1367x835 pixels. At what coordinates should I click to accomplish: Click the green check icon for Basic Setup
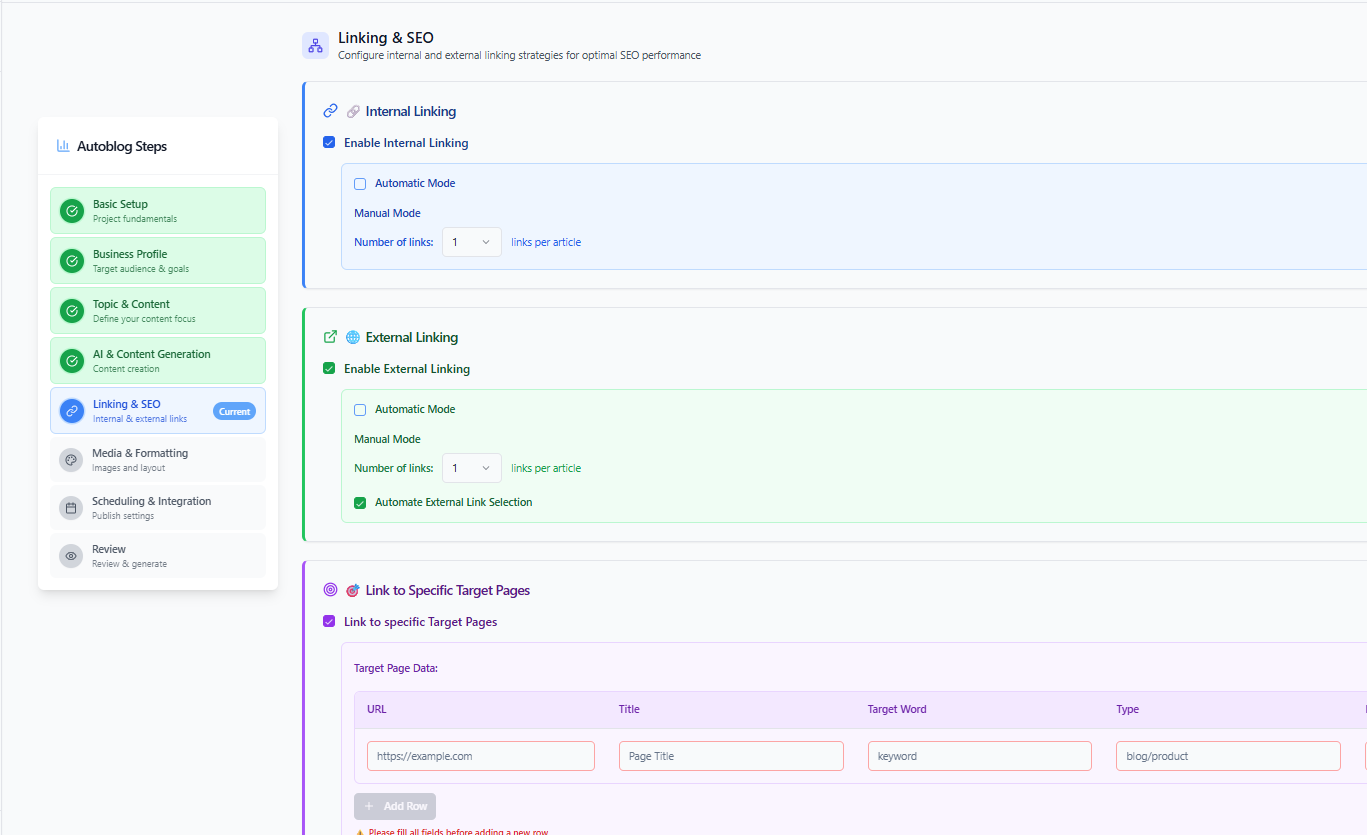pyautogui.click(x=72, y=211)
